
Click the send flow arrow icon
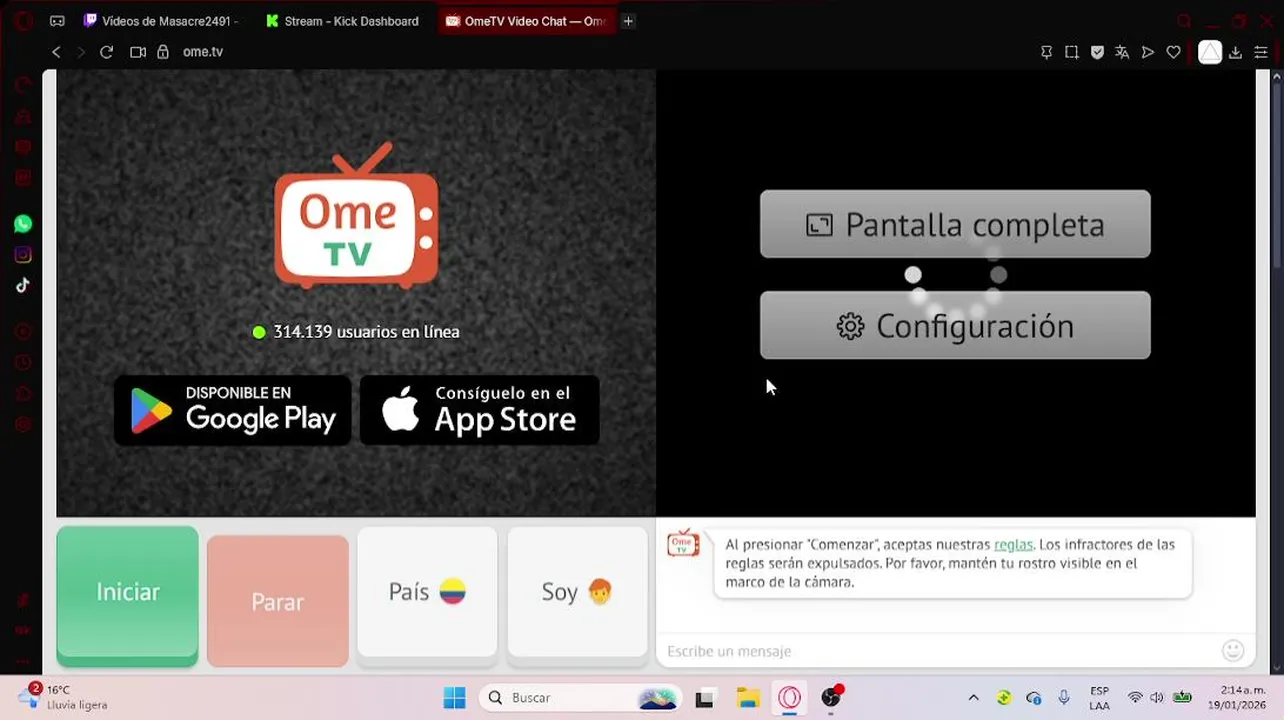pyautogui.click(x=1148, y=52)
